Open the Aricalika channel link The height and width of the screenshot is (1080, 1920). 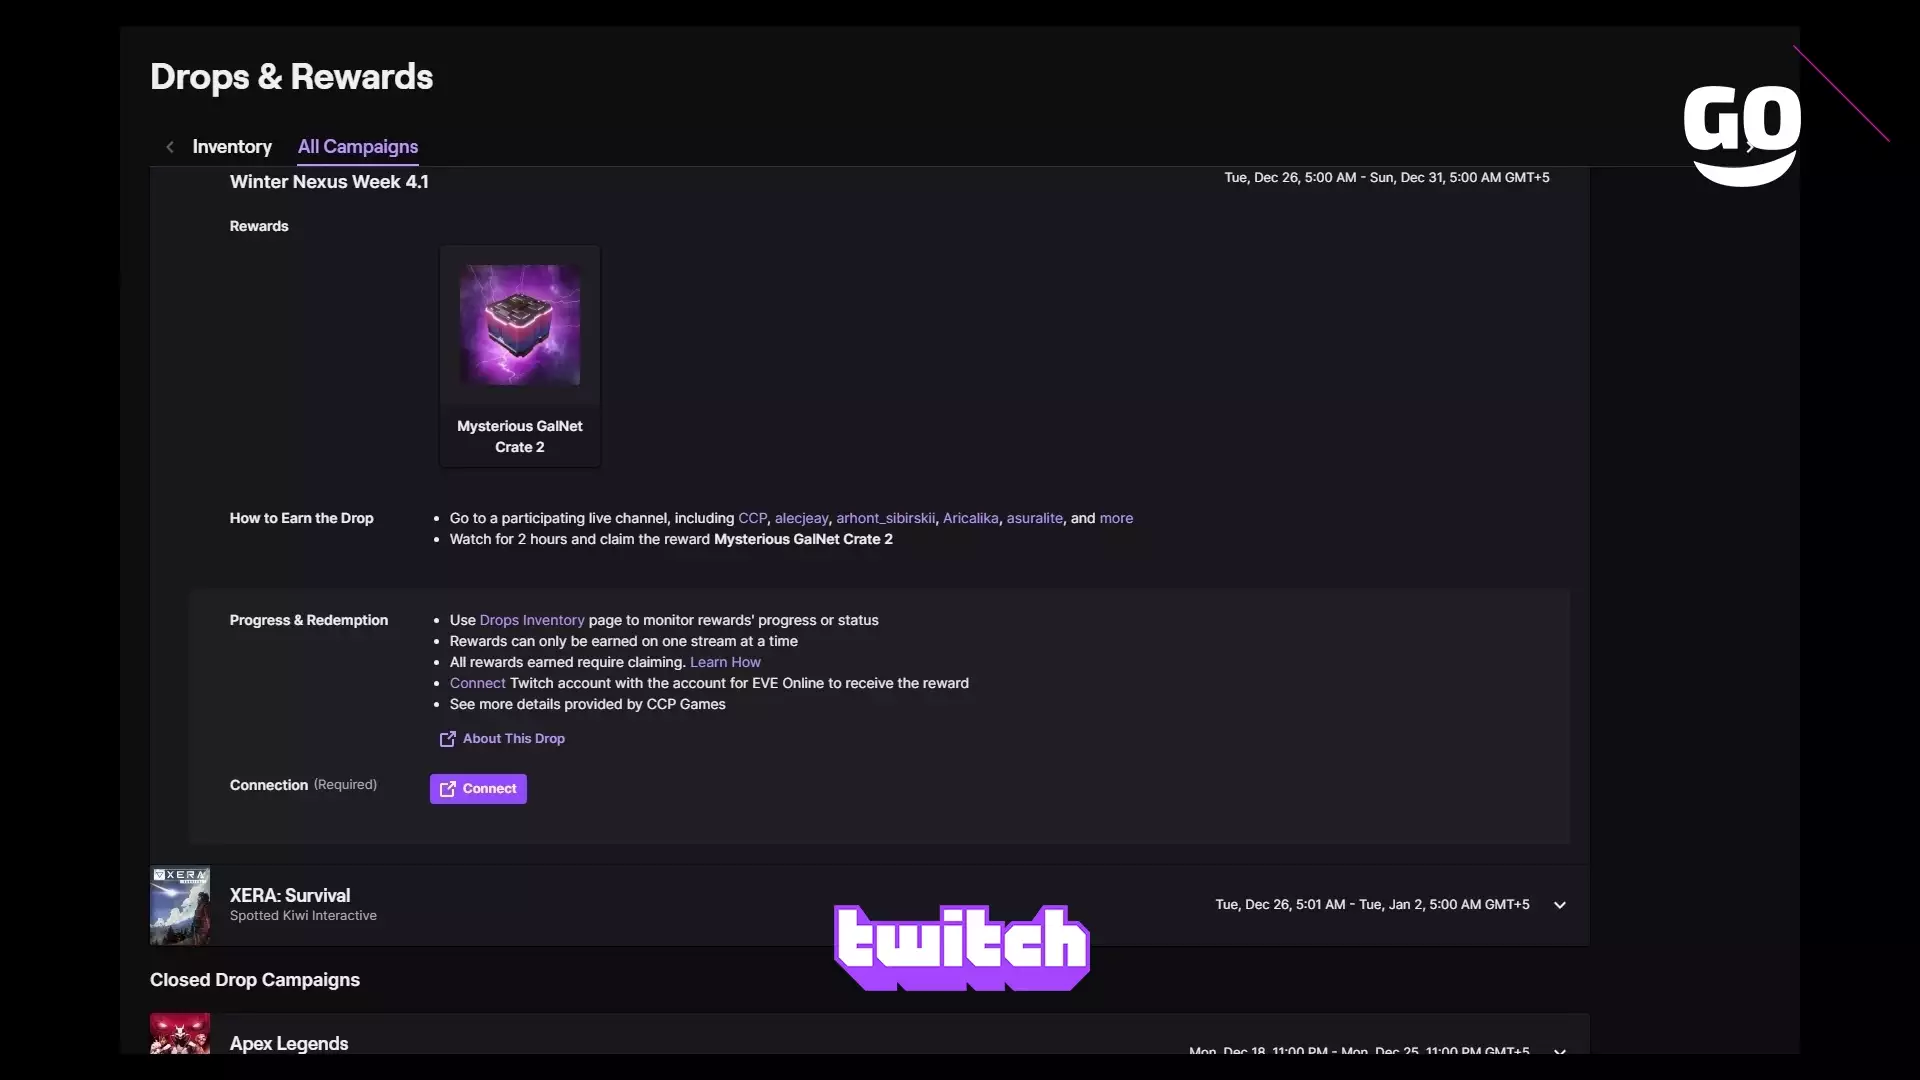tap(970, 518)
